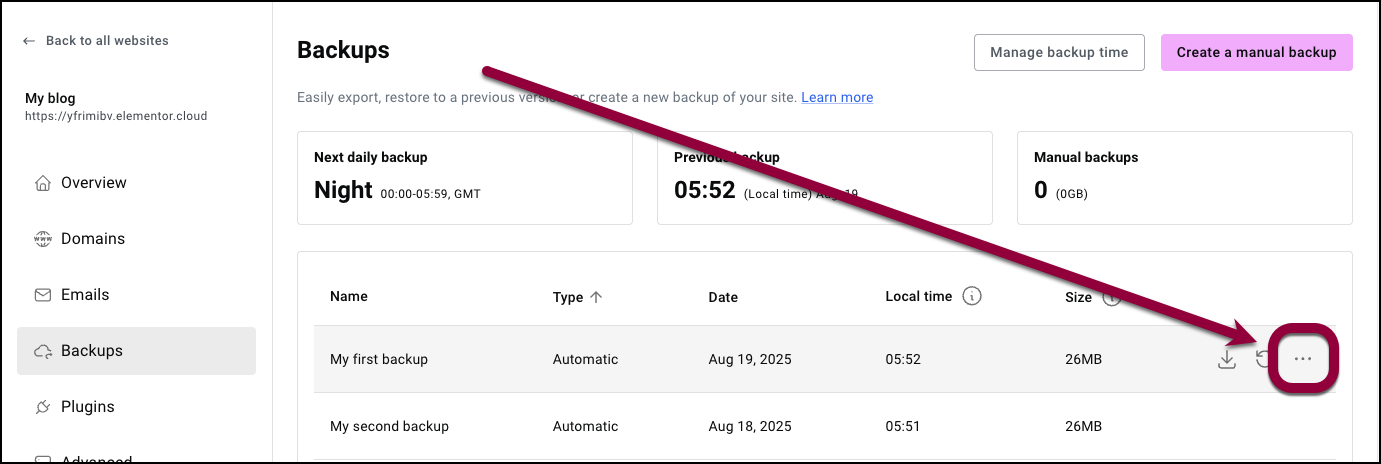Click the Date column header
Screen dimensions: 1381x464
tap(723, 297)
